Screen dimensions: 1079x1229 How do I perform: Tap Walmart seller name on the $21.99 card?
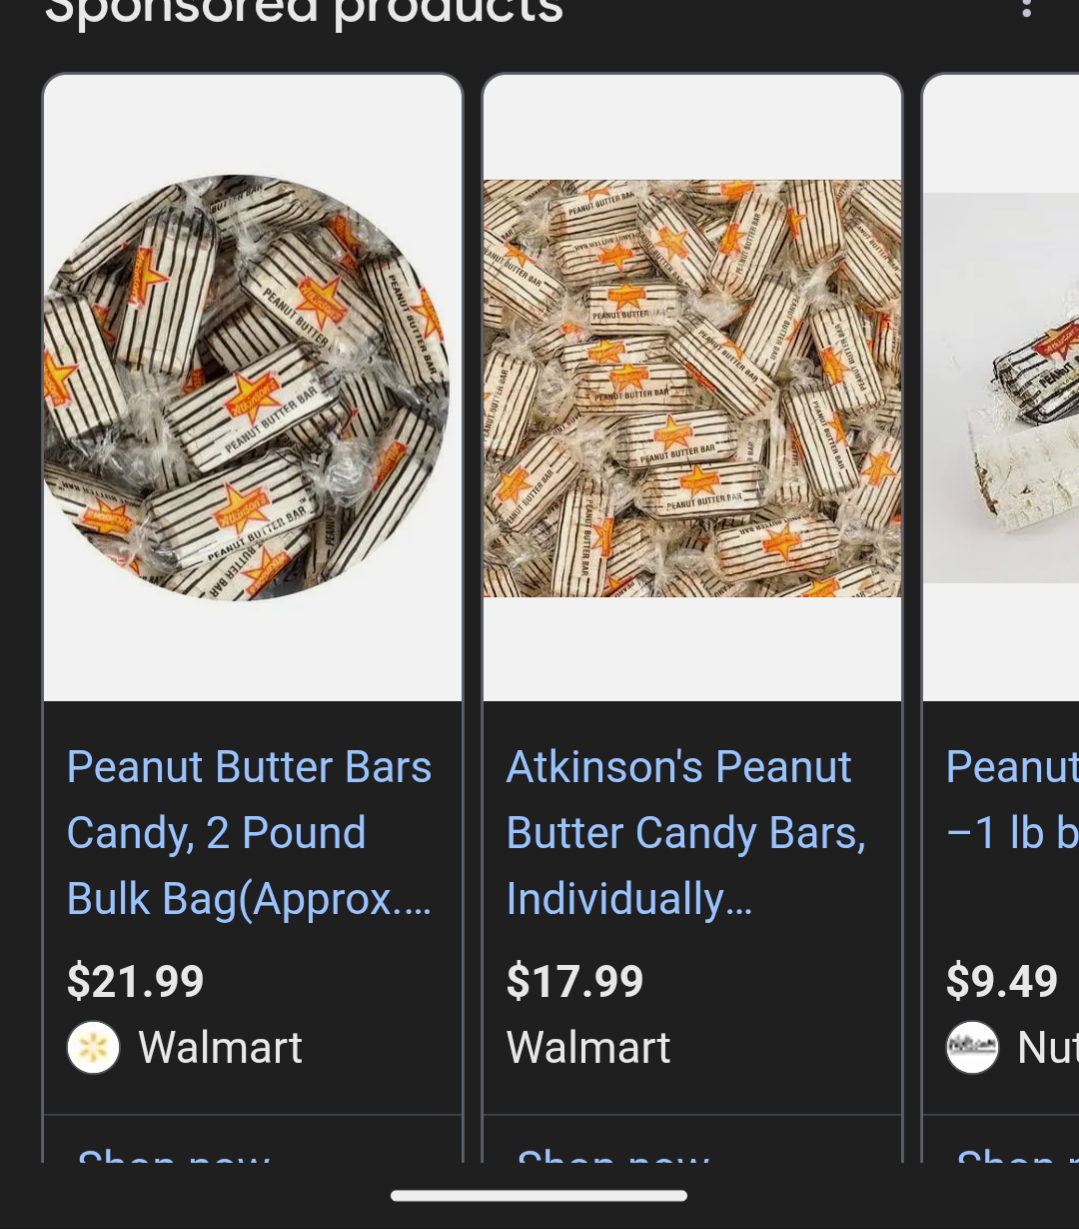(220, 1048)
